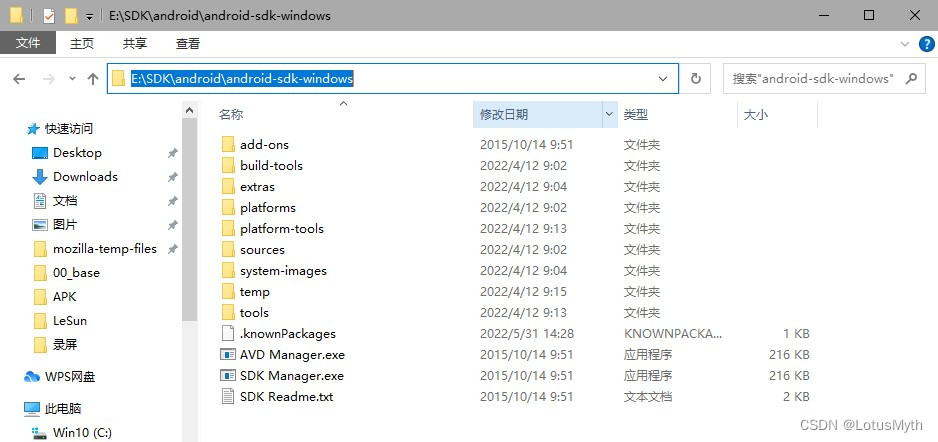The width and height of the screenshot is (938, 442).
Task: Select the .knownPackages file icon
Action: point(228,333)
